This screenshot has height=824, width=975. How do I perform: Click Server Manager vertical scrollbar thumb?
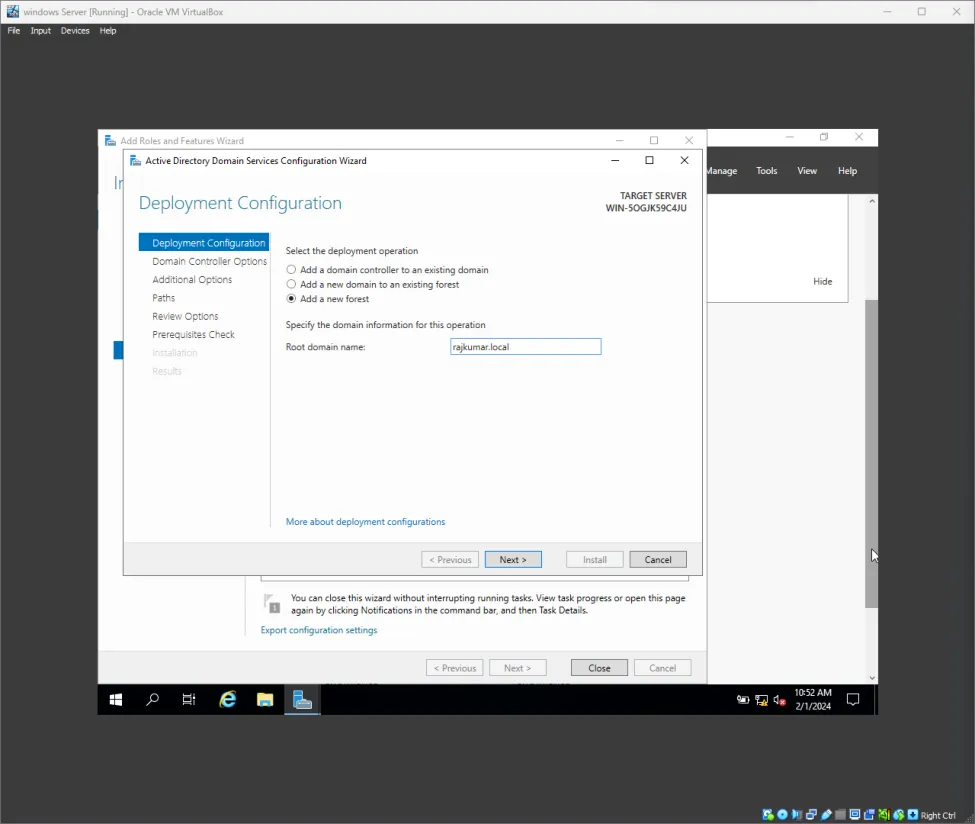(x=871, y=453)
